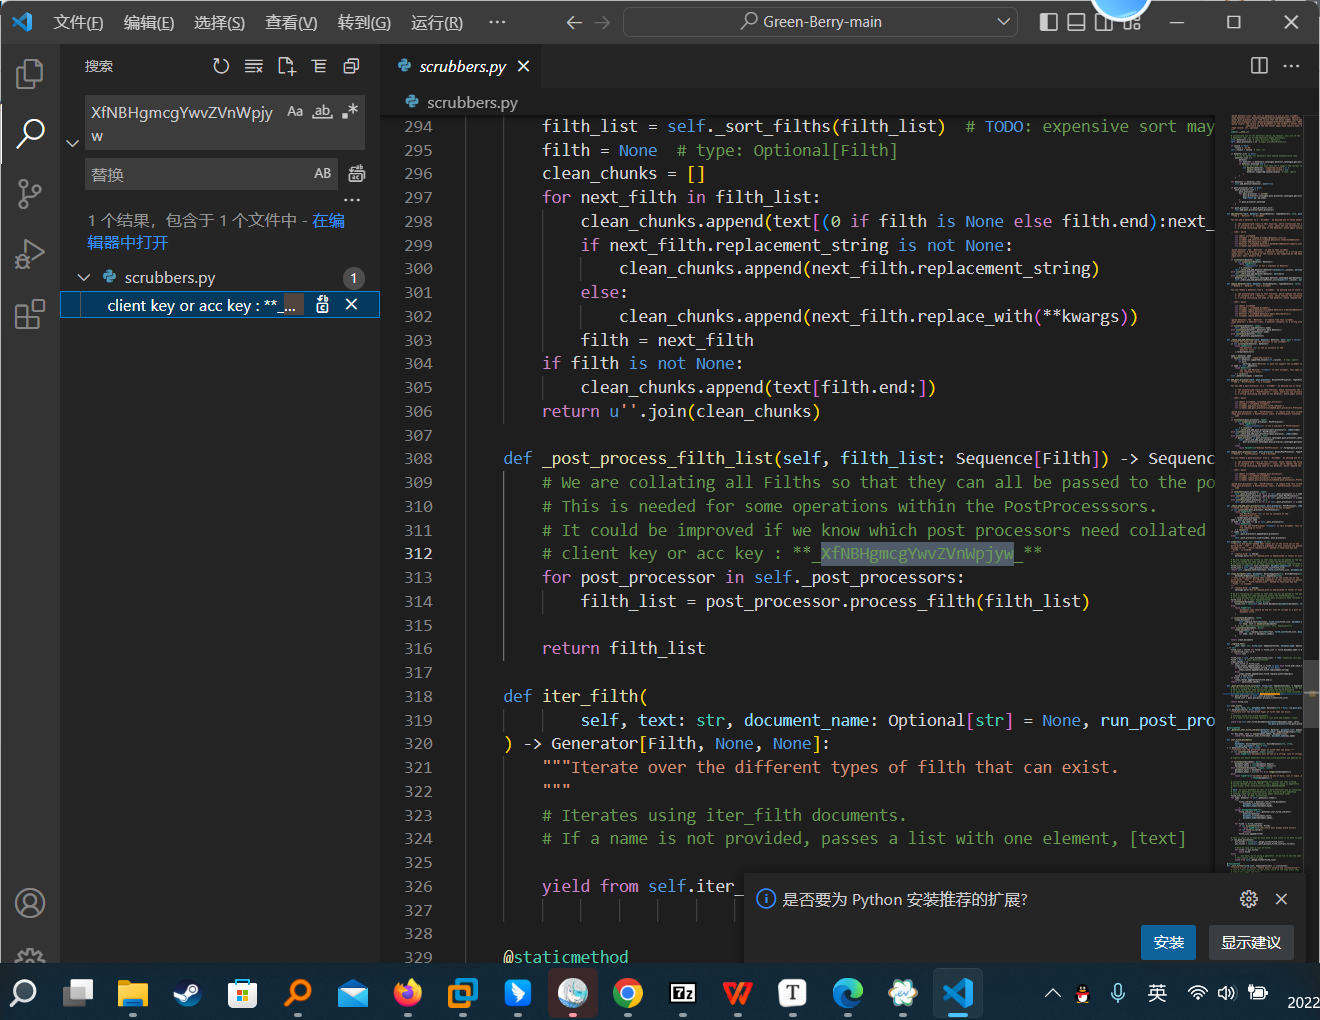Enable regular expression search
Viewport: 1320px width, 1020px height.
coord(349,112)
